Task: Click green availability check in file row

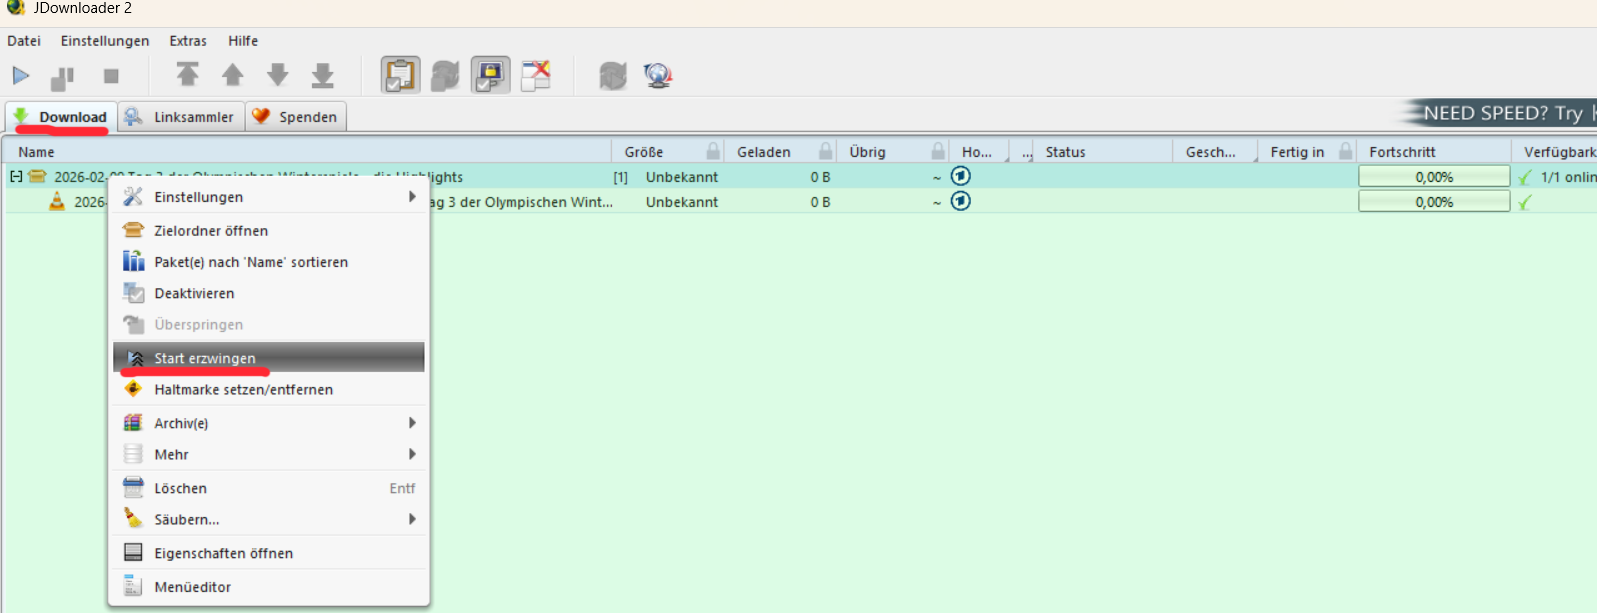Action: [1525, 202]
